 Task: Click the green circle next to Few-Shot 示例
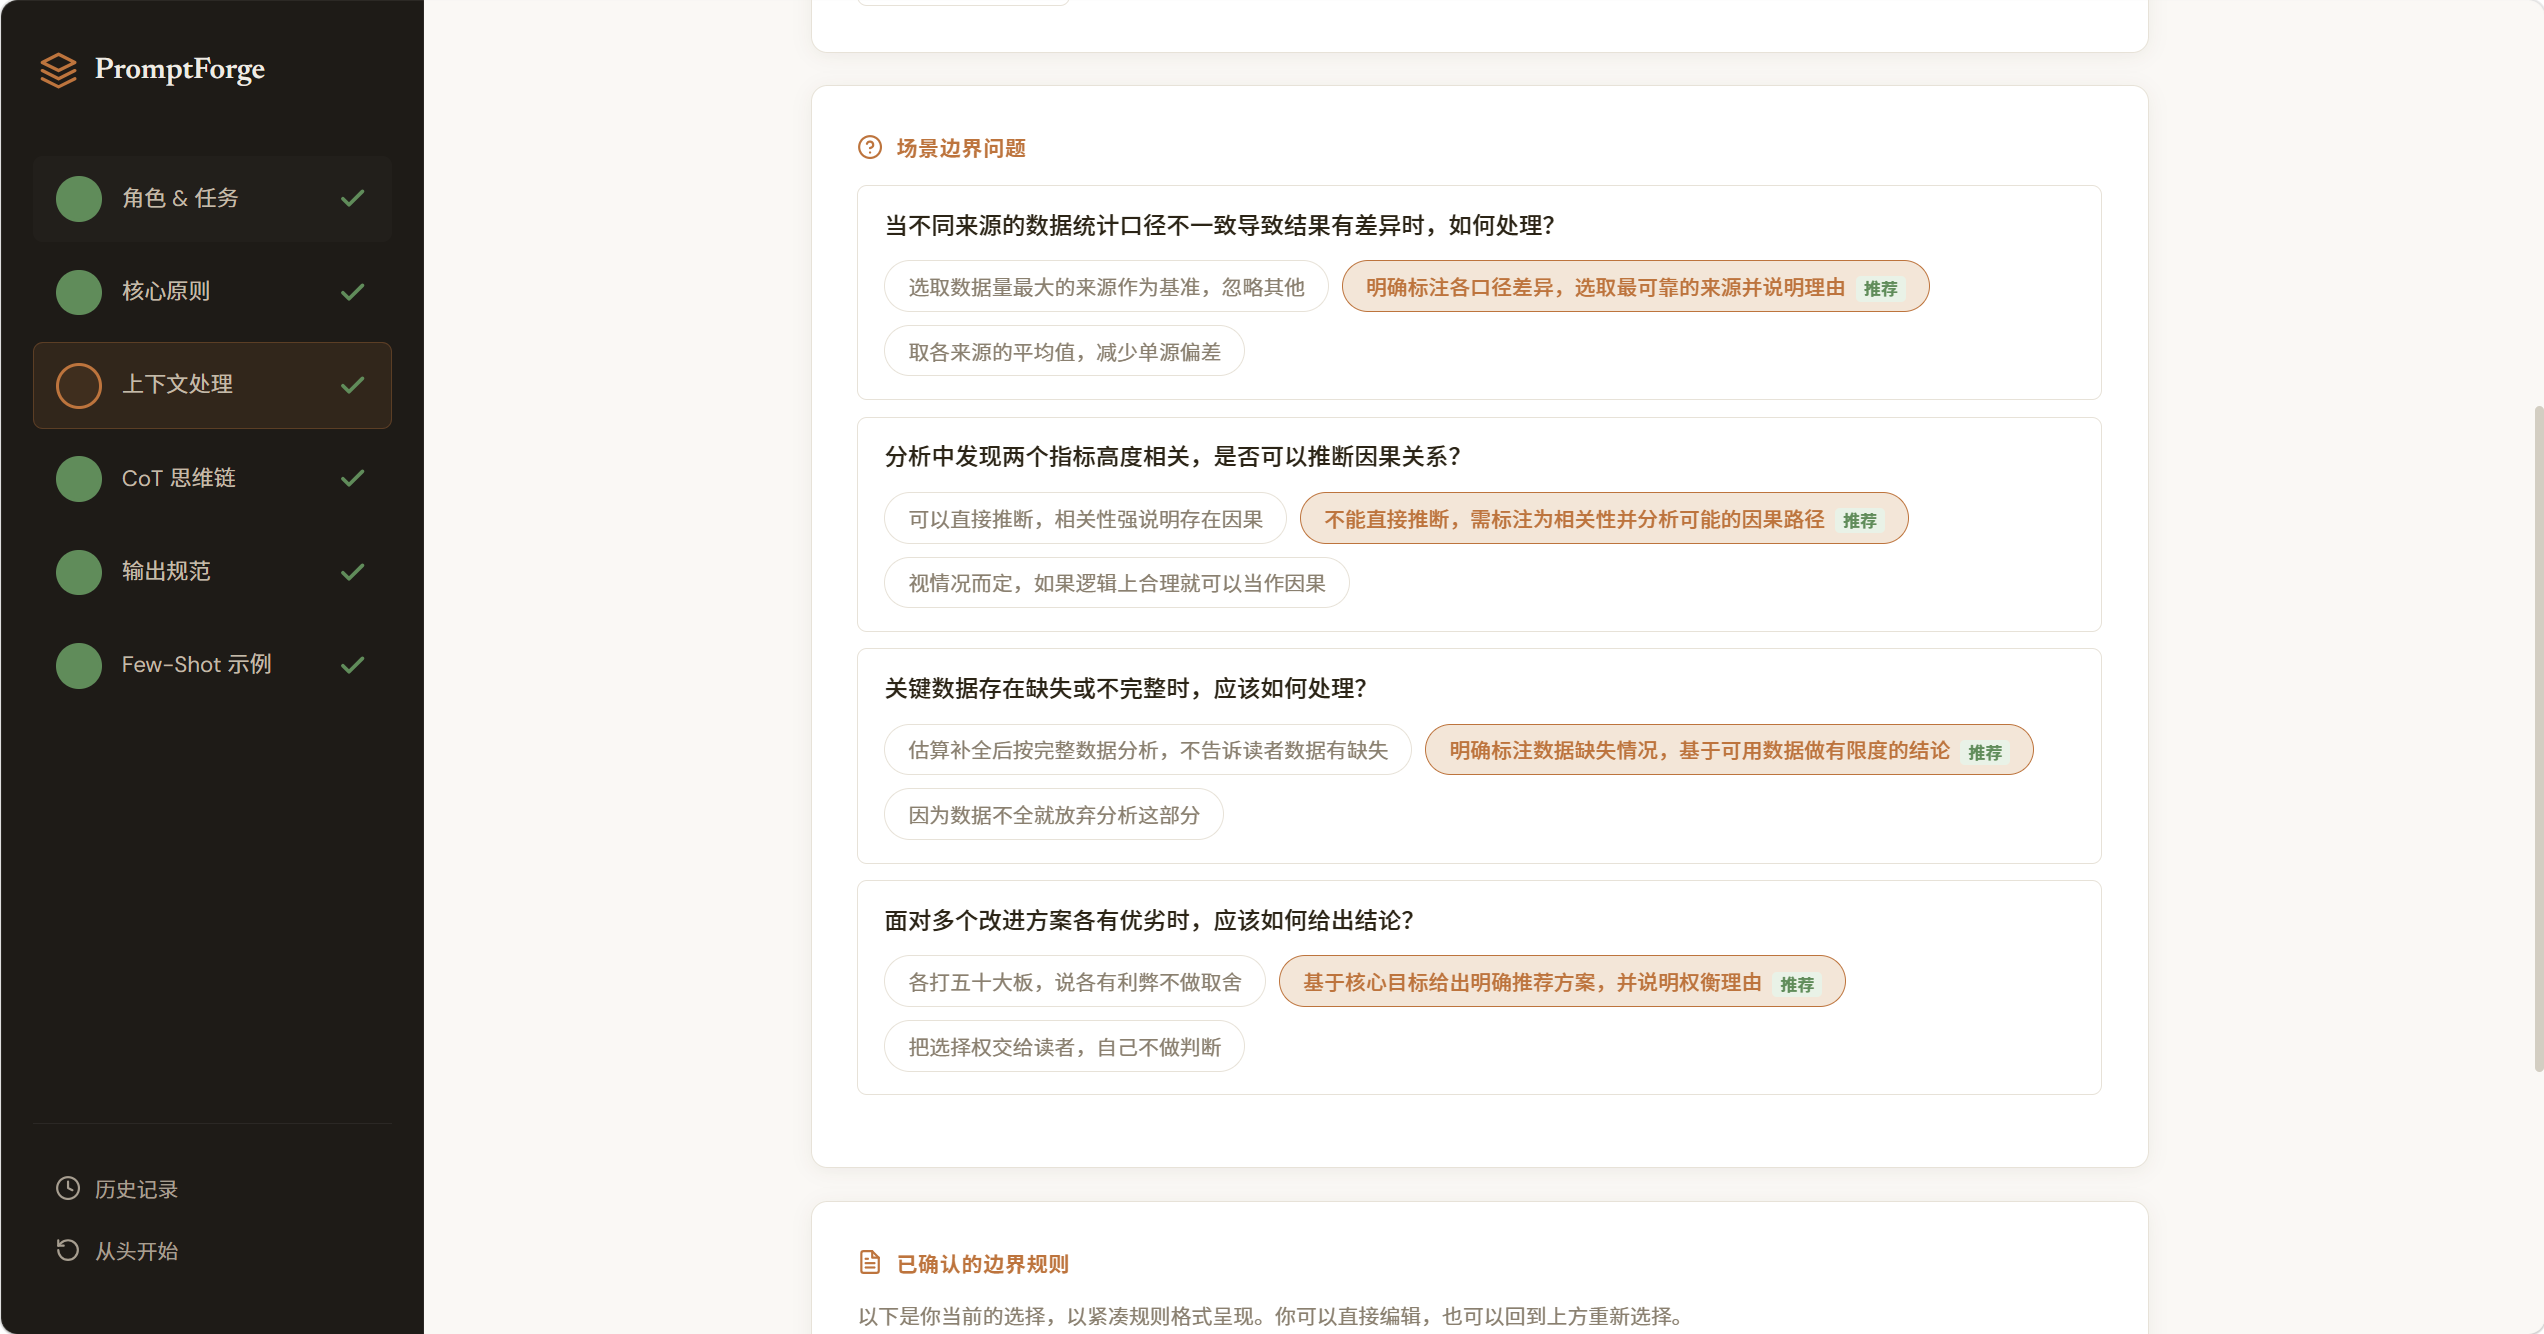tap(79, 665)
